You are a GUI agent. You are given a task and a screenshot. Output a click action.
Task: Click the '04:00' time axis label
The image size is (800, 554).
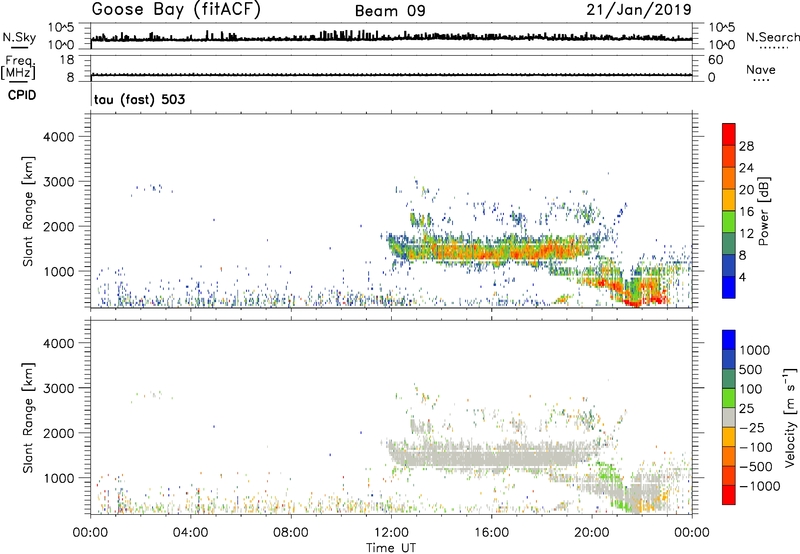pos(191,533)
